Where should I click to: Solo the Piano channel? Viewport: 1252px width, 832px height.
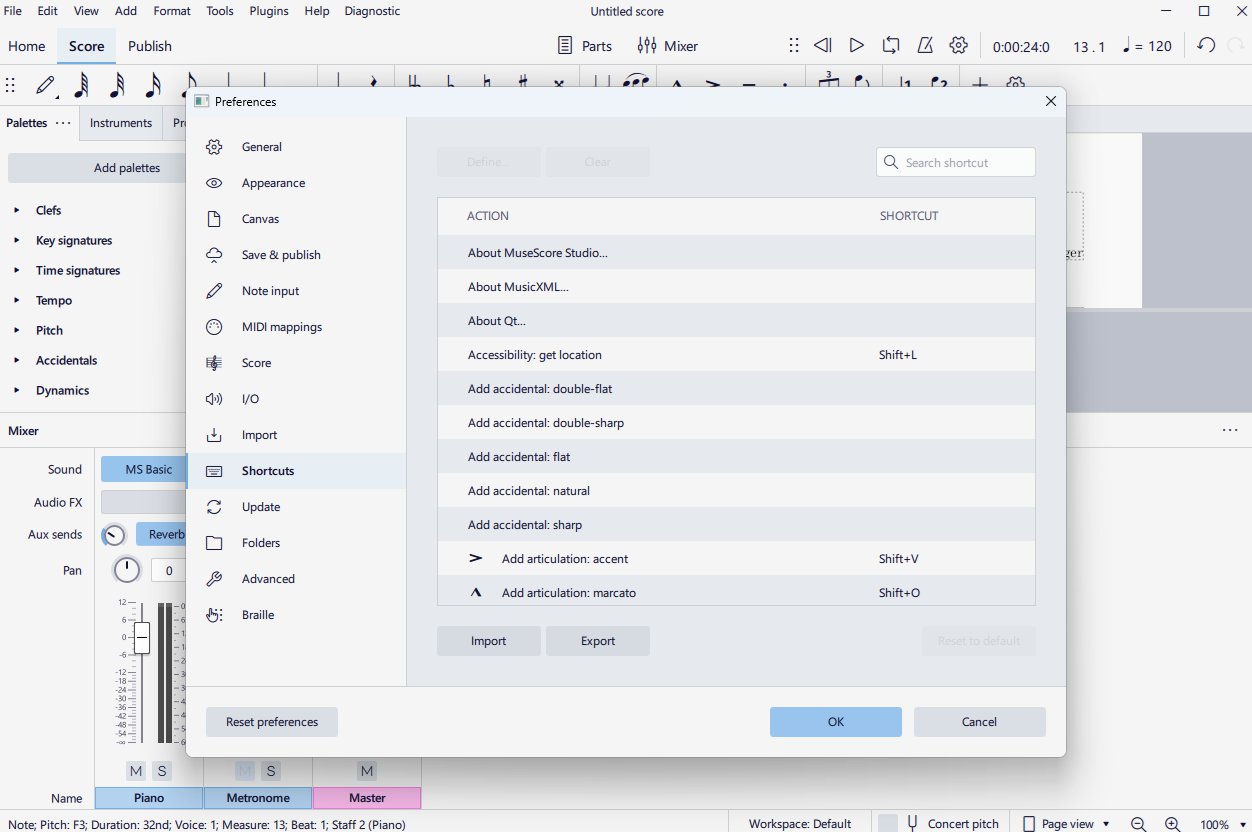pyautogui.click(x=162, y=771)
